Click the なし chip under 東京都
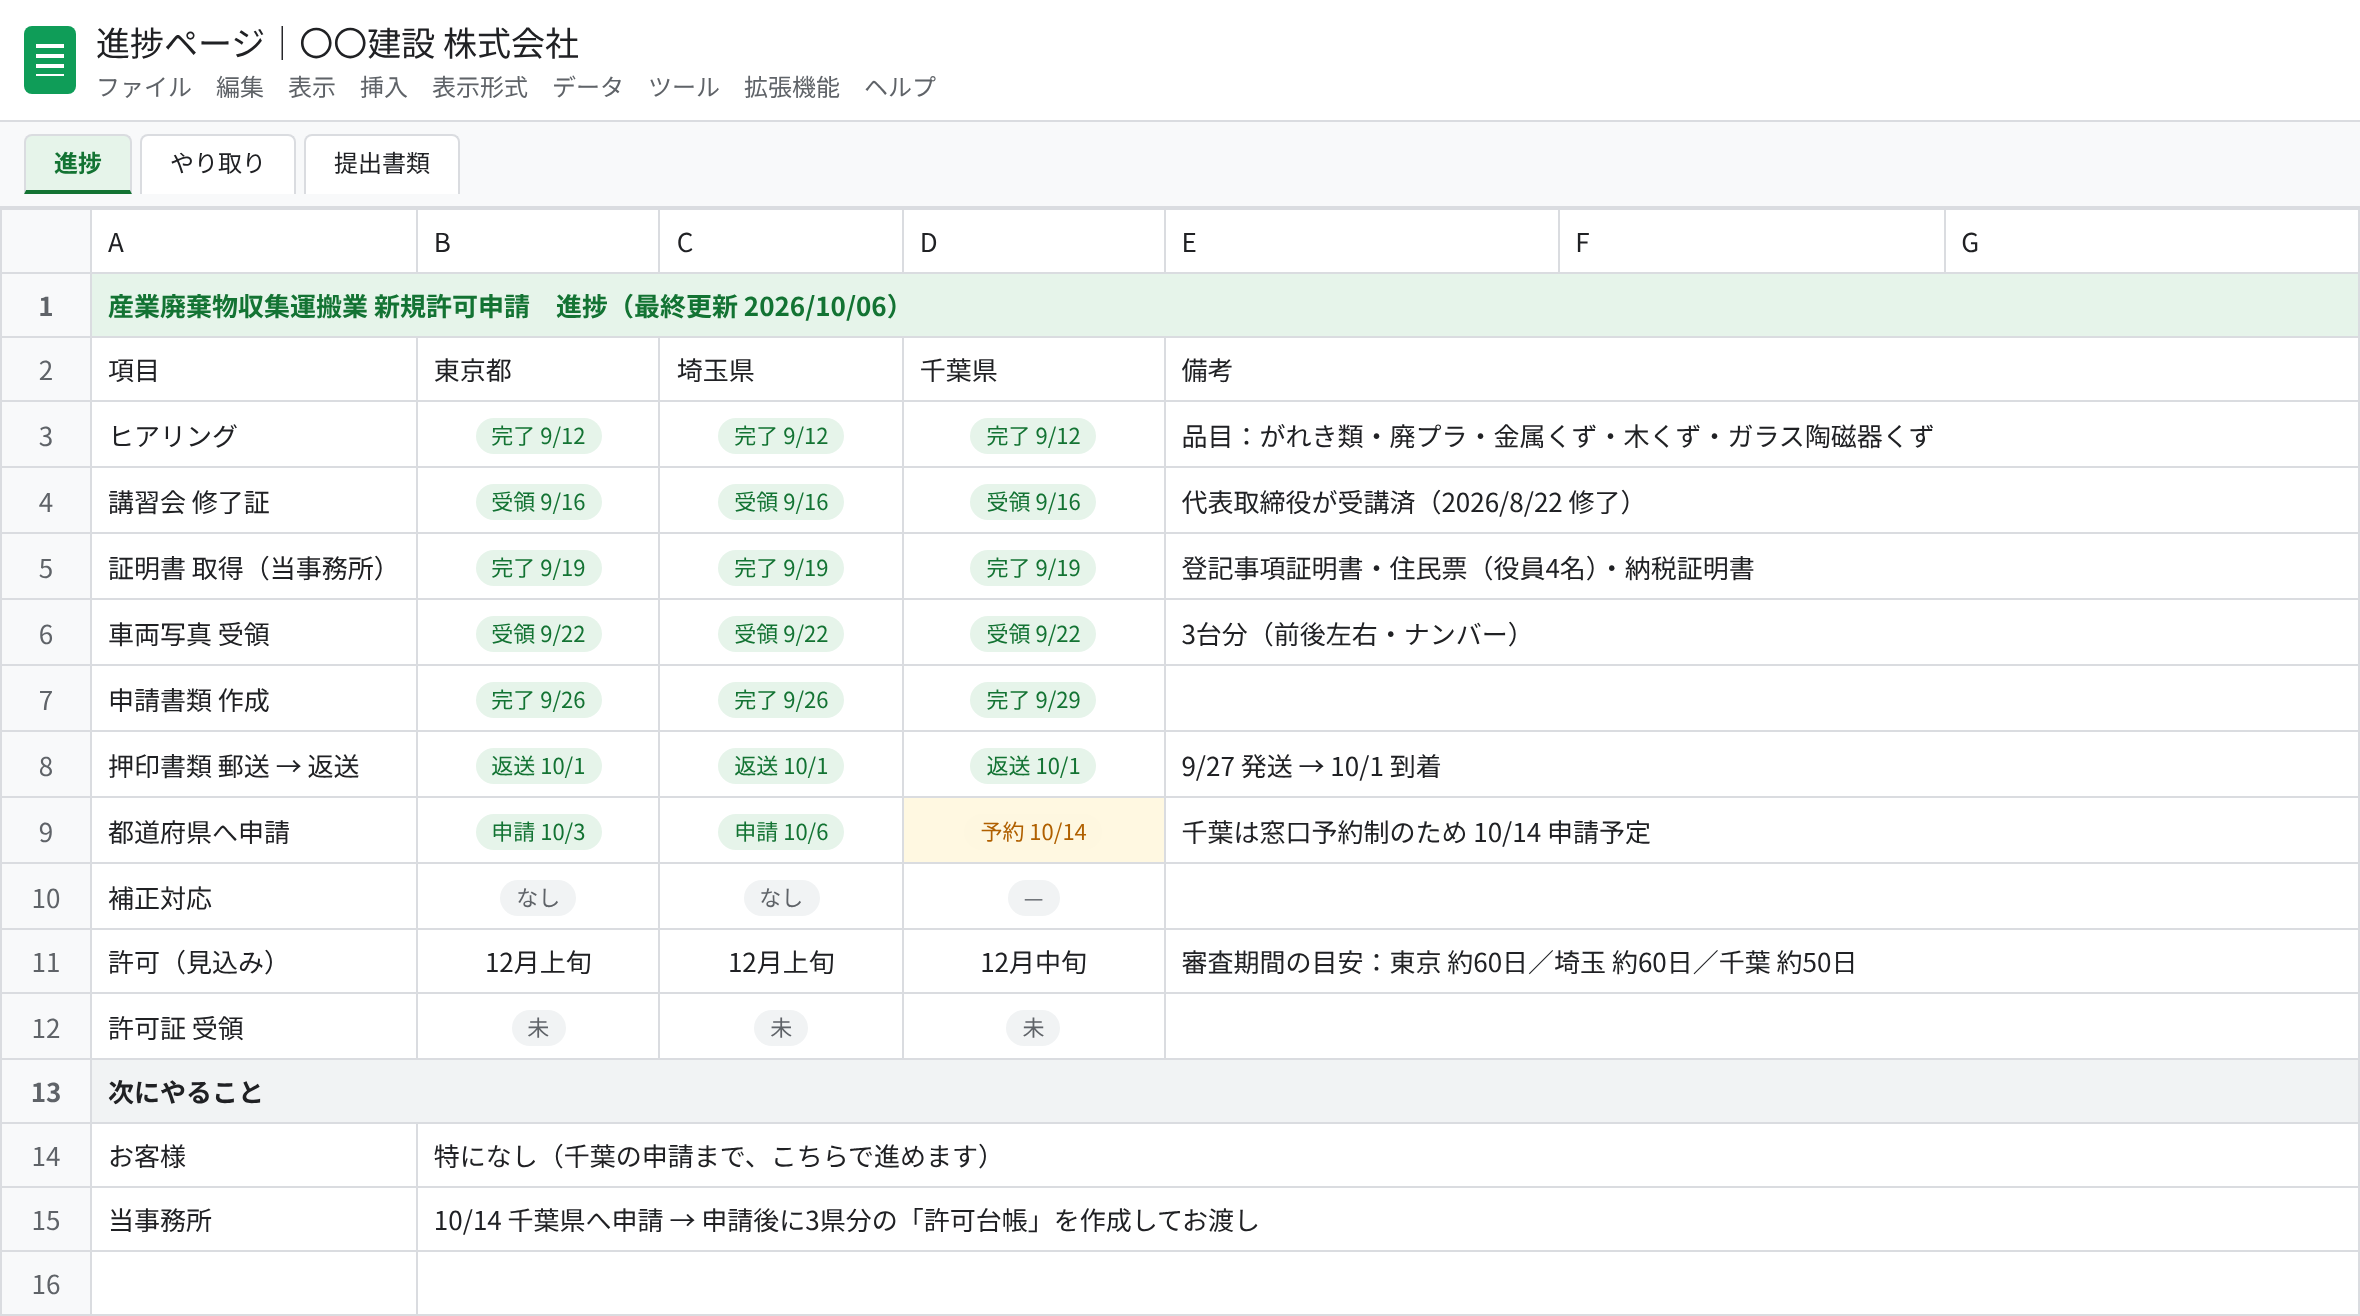 [538, 898]
